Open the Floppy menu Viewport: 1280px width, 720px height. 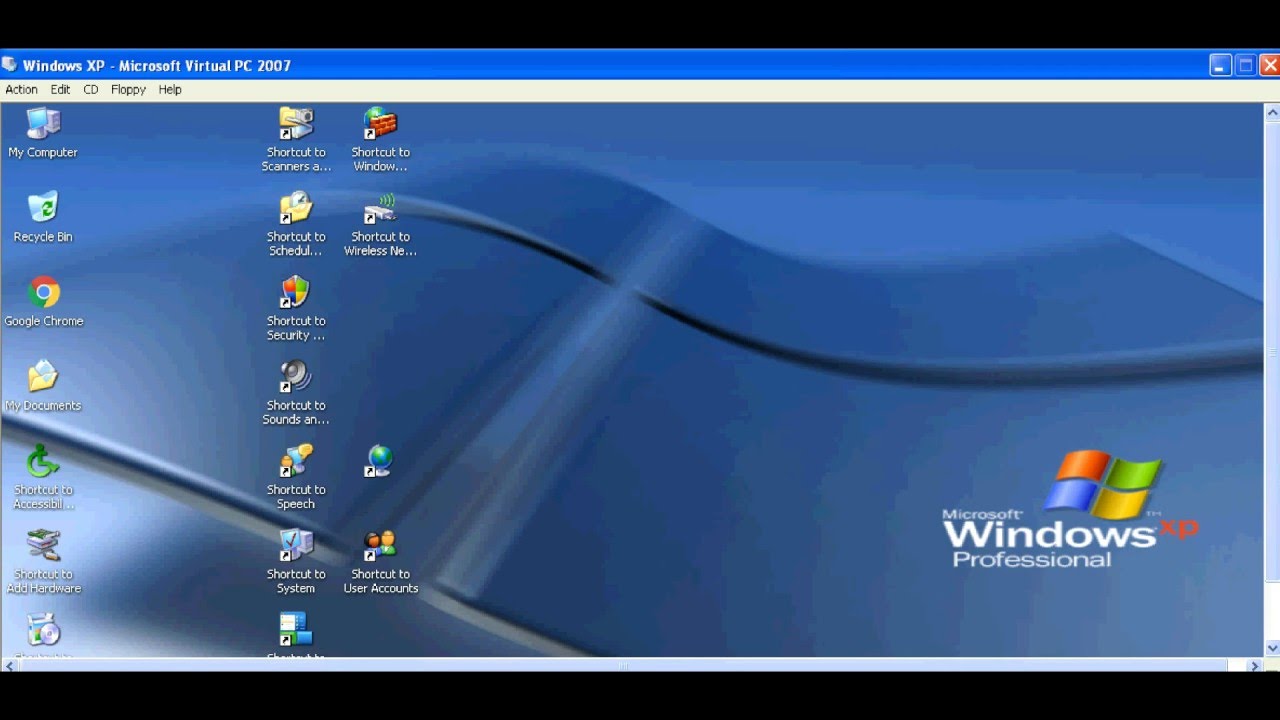pos(128,90)
